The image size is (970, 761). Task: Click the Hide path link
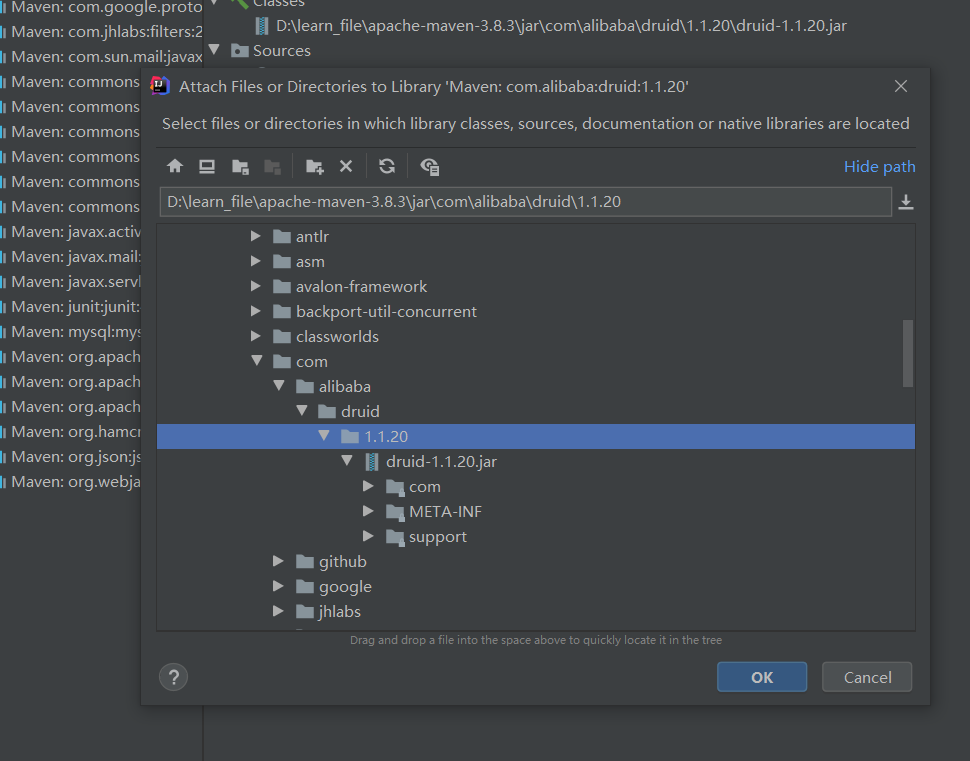pos(880,166)
